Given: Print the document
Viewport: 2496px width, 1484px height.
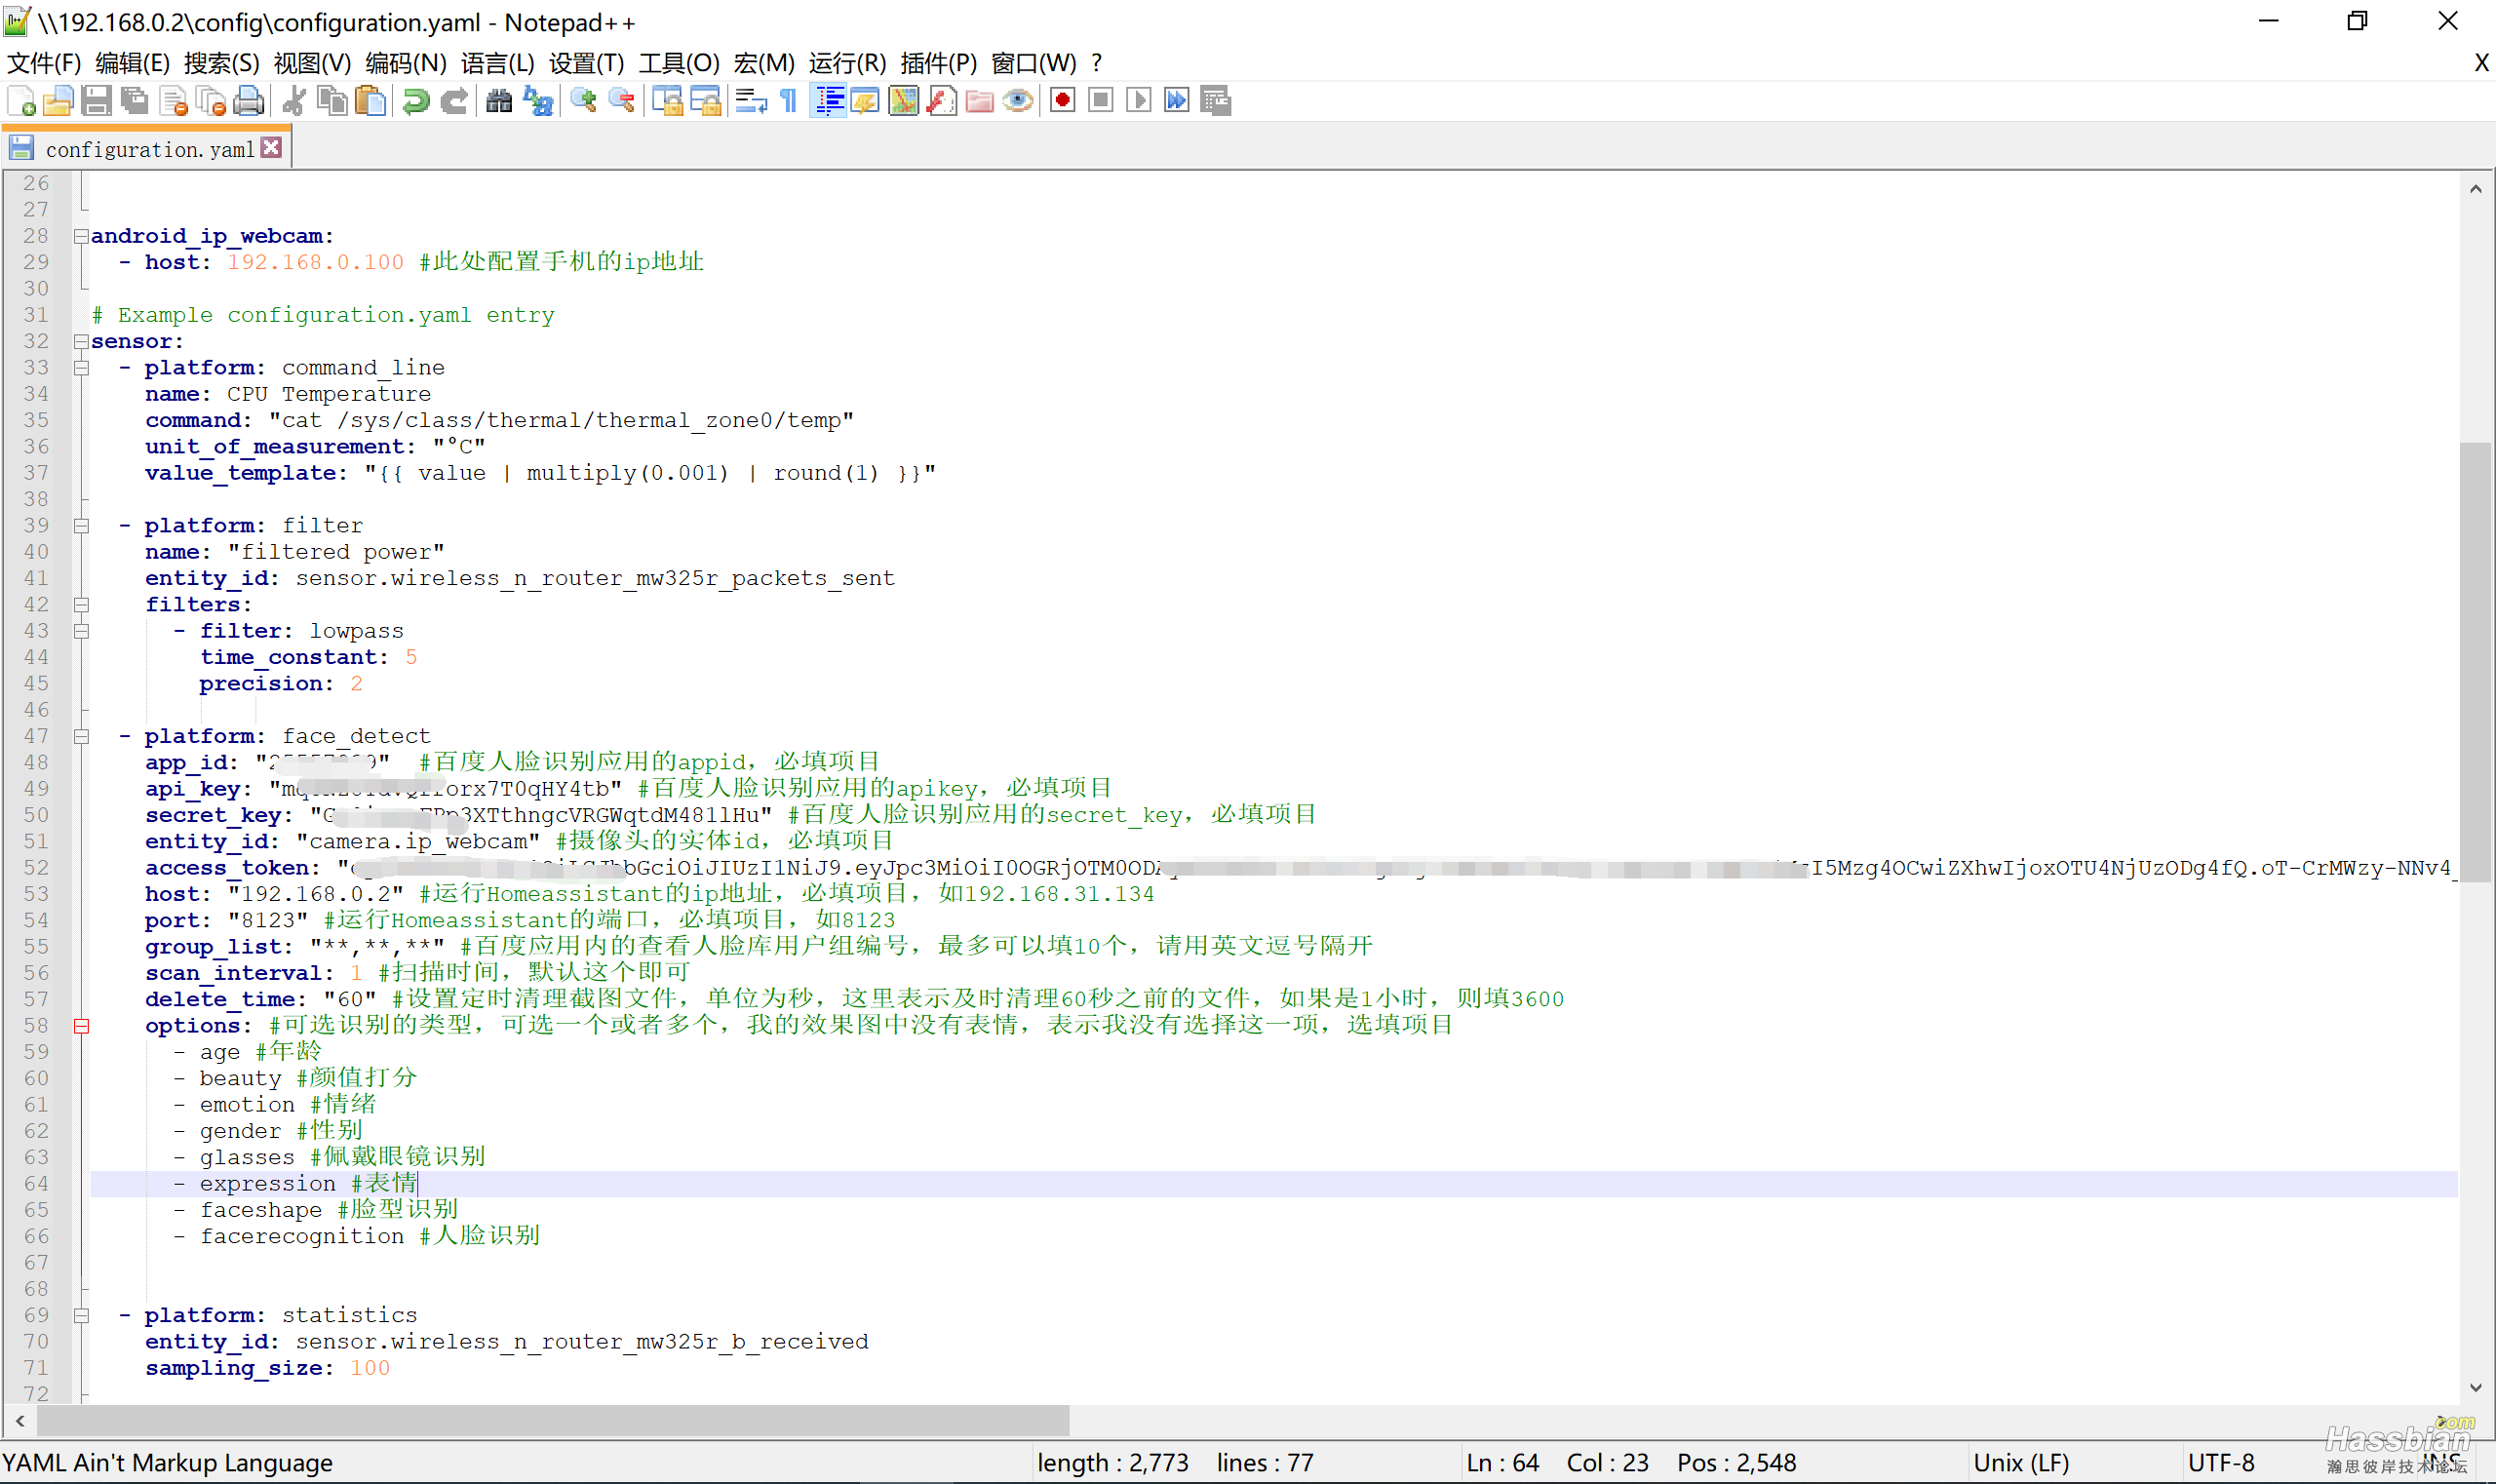Looking at the screenshot, I should 249,101.
